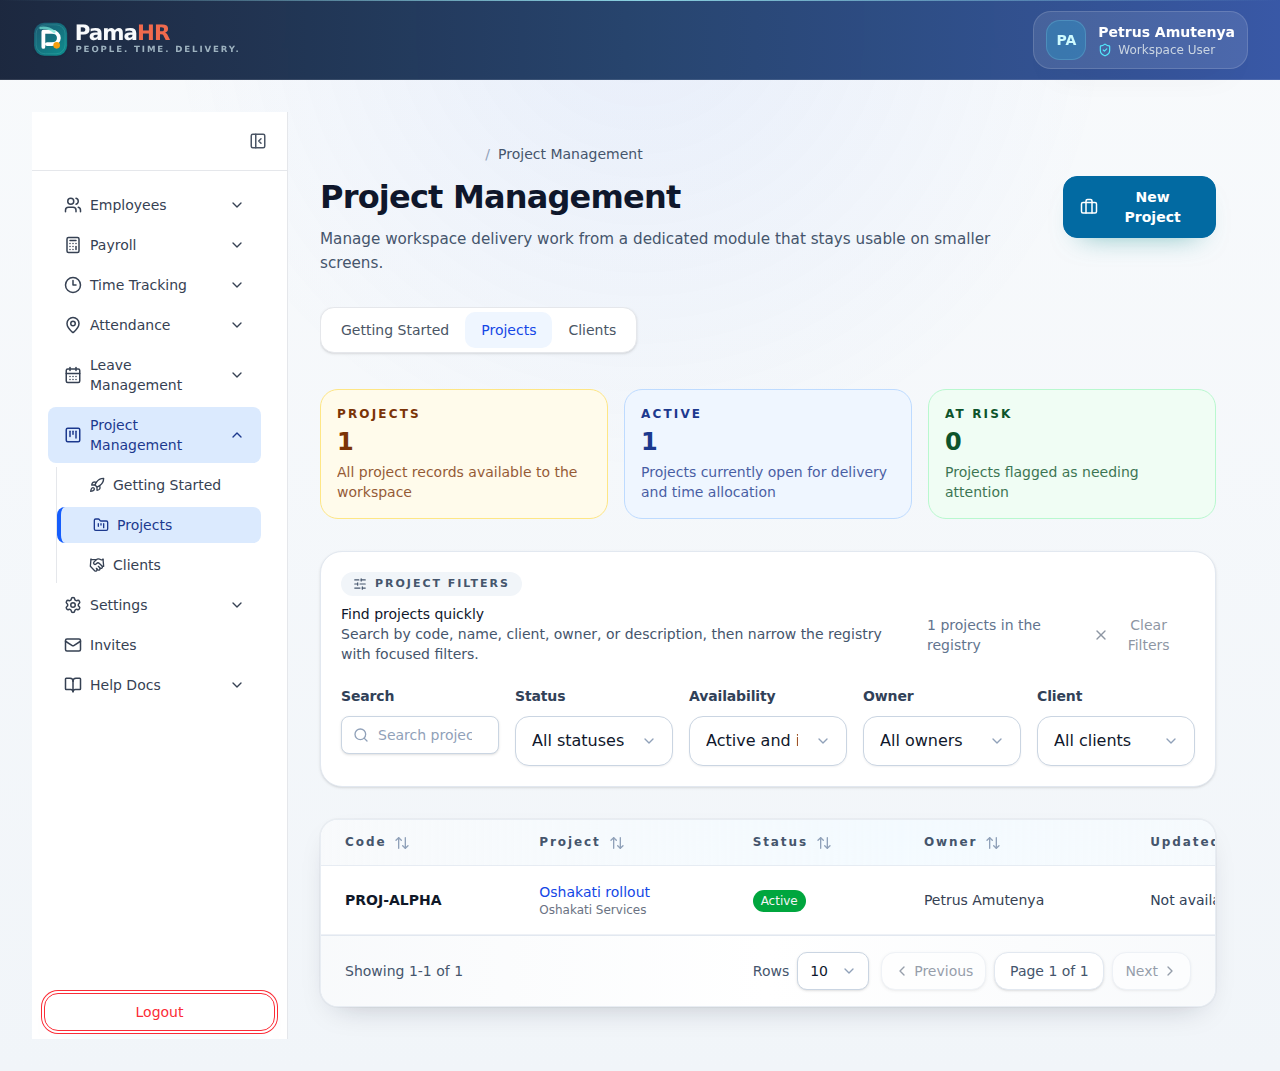Expand the Time Tracking chevron
Screen dimensions: 1280x1071
(237, 285)
